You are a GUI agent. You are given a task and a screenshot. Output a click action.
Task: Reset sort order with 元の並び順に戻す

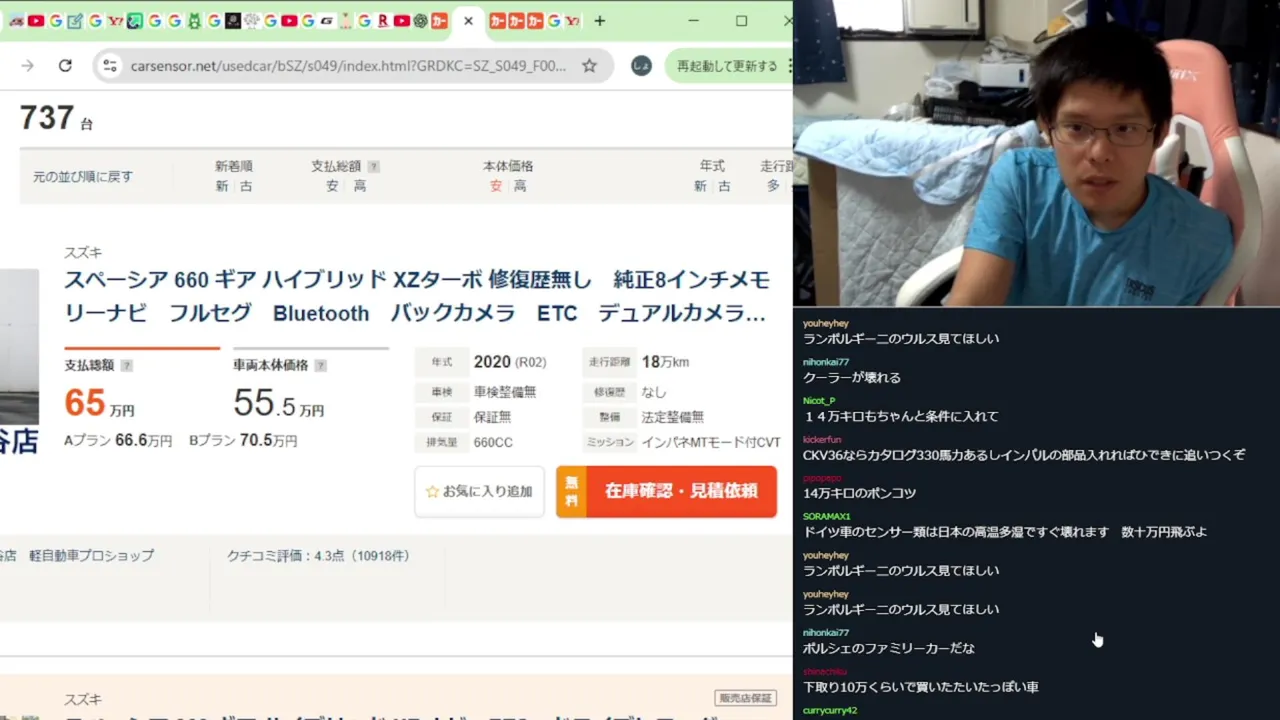[83, 177]
